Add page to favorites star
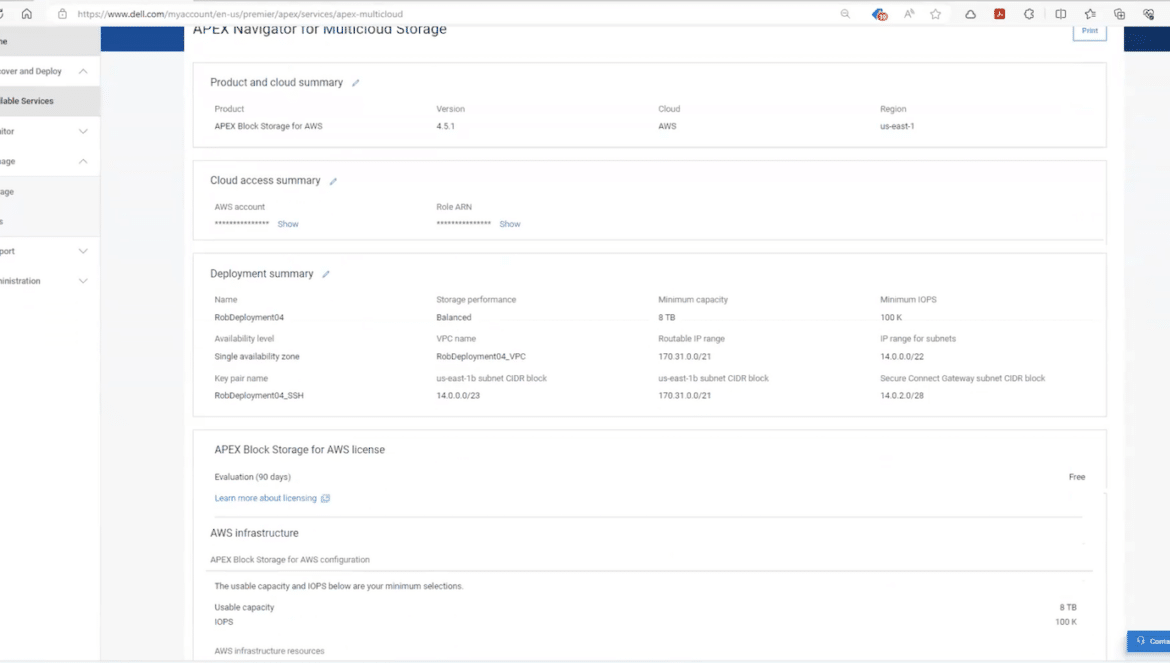Image resolution: width=1170 pixels, height=663 pixels. click(x=936, y=13)
